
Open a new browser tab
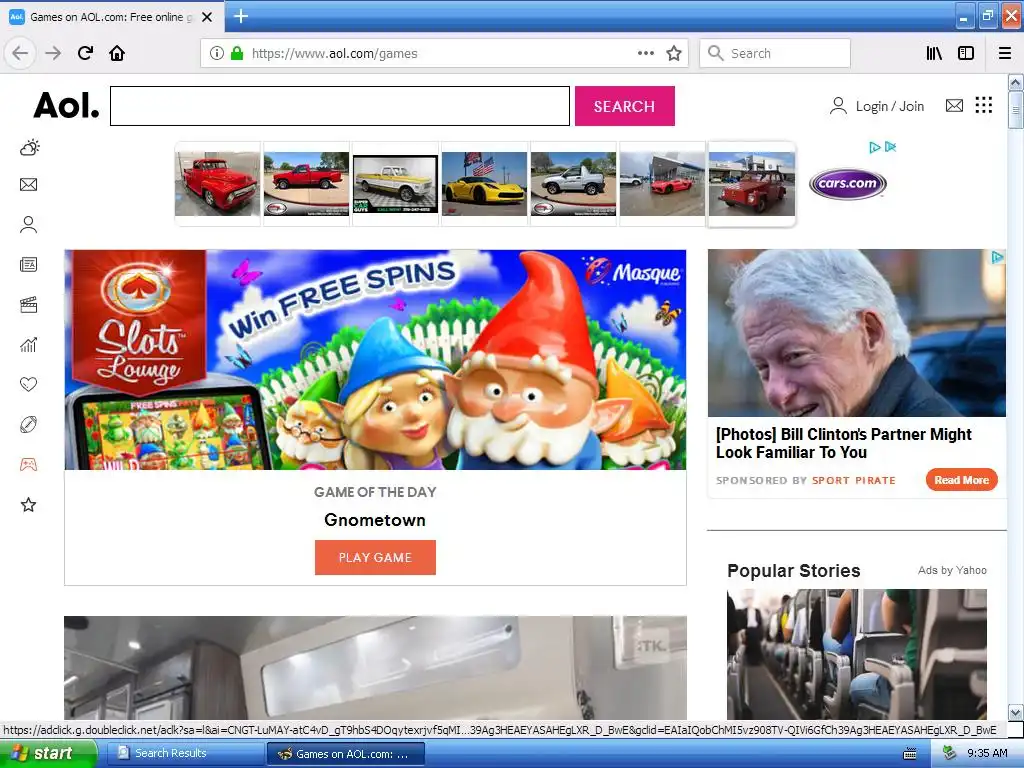click(240, 16)
